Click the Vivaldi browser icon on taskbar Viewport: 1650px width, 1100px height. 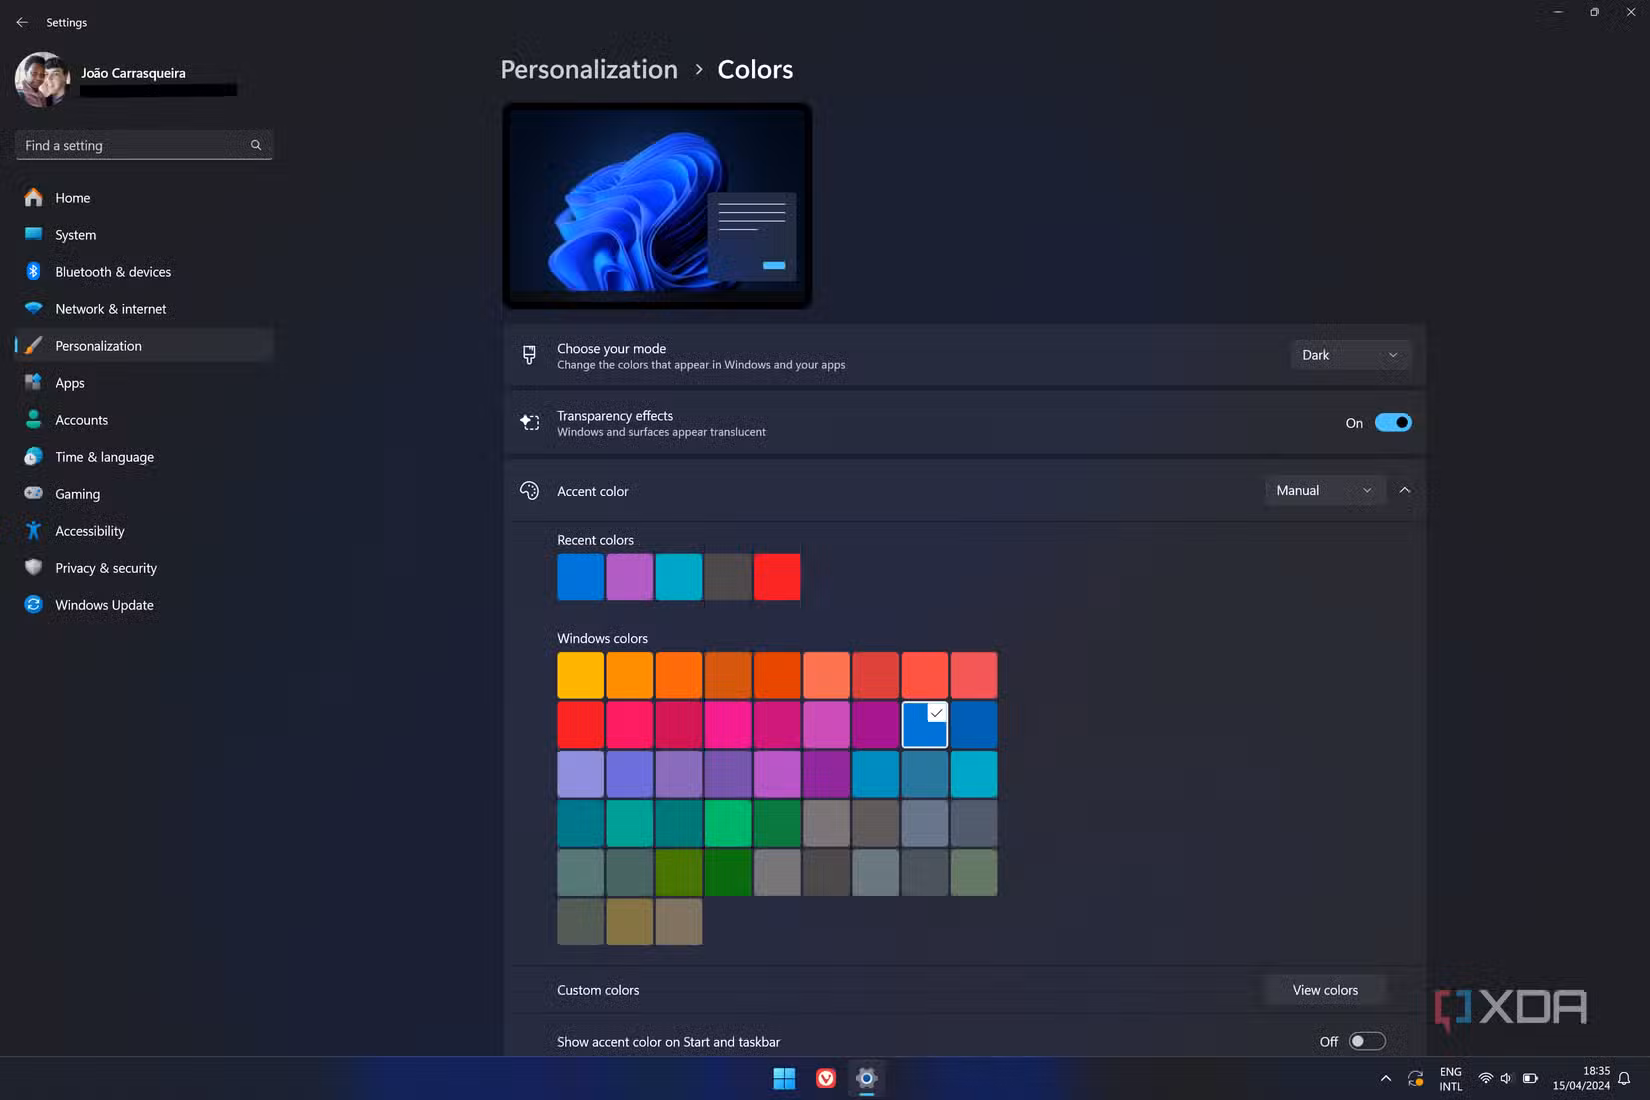[825, 1079]
